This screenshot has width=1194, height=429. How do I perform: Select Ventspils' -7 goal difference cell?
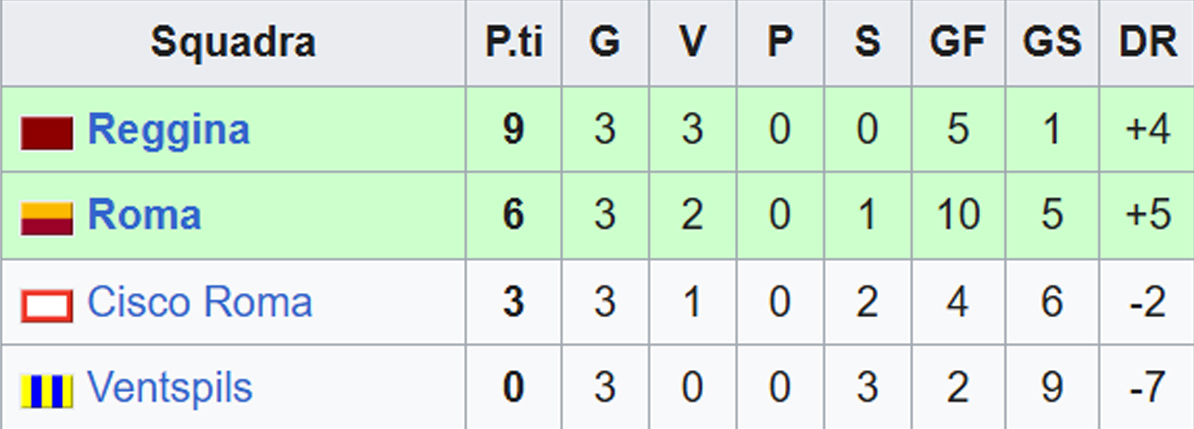click(x=1146, y=387)
